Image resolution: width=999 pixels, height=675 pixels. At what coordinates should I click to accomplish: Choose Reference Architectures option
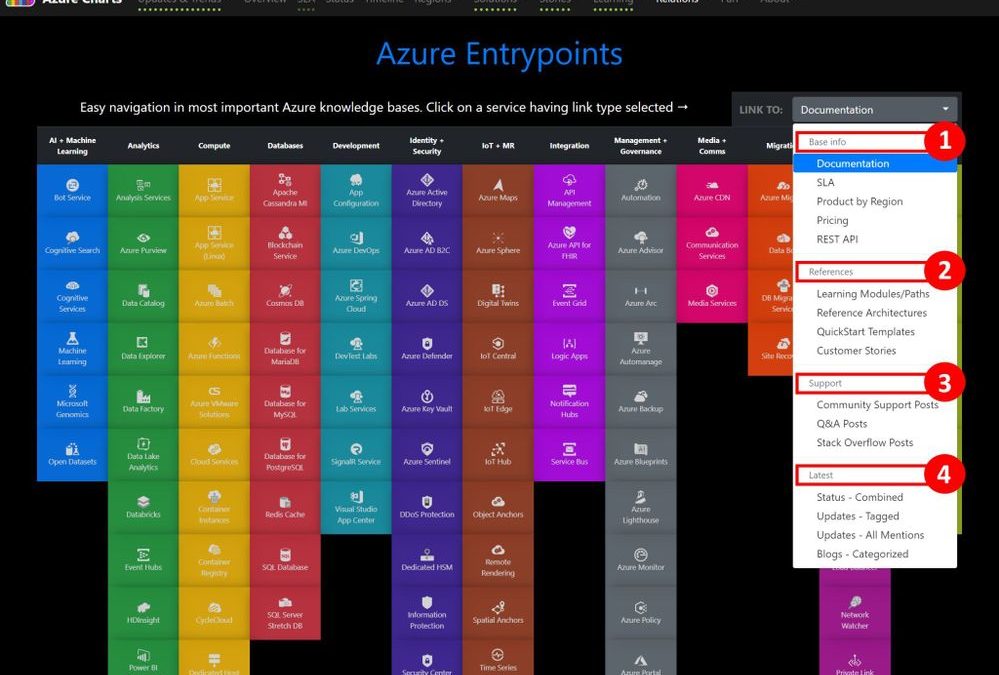pyautogui.click(x=871, y=313)
